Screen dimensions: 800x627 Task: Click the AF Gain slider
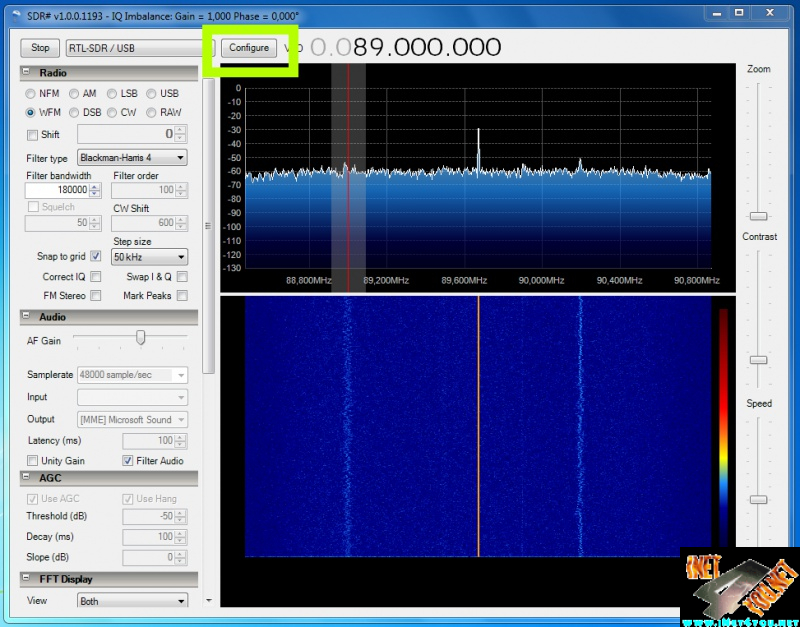click(x=141, y=338)
